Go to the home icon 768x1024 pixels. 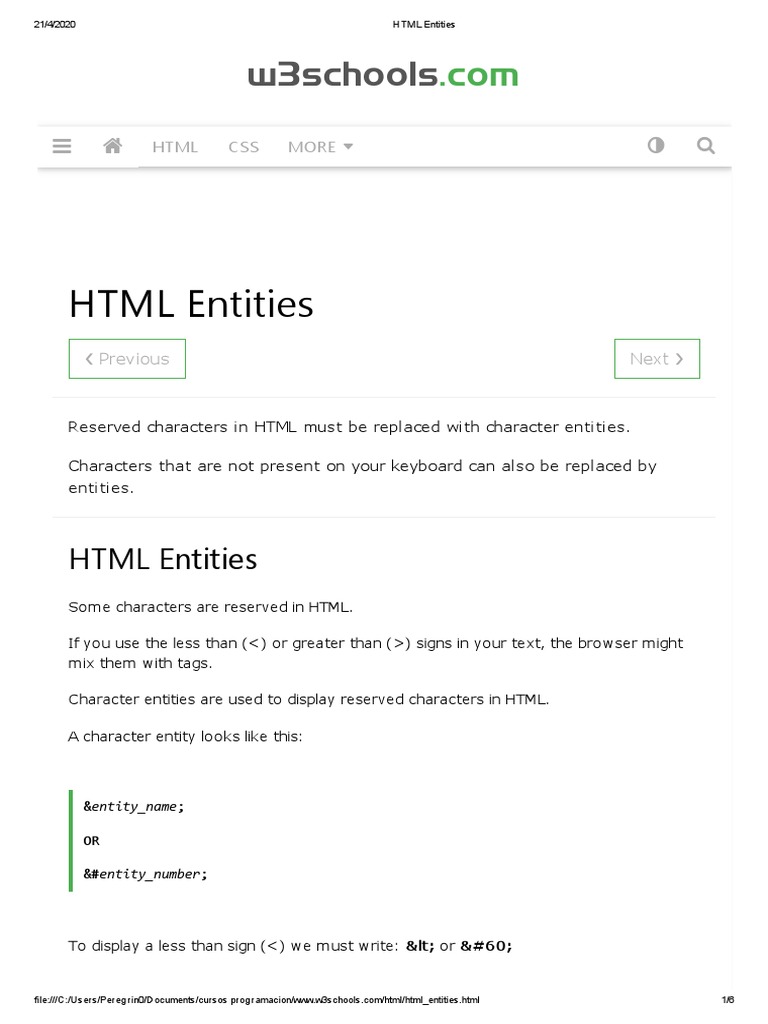click(112, 146)
